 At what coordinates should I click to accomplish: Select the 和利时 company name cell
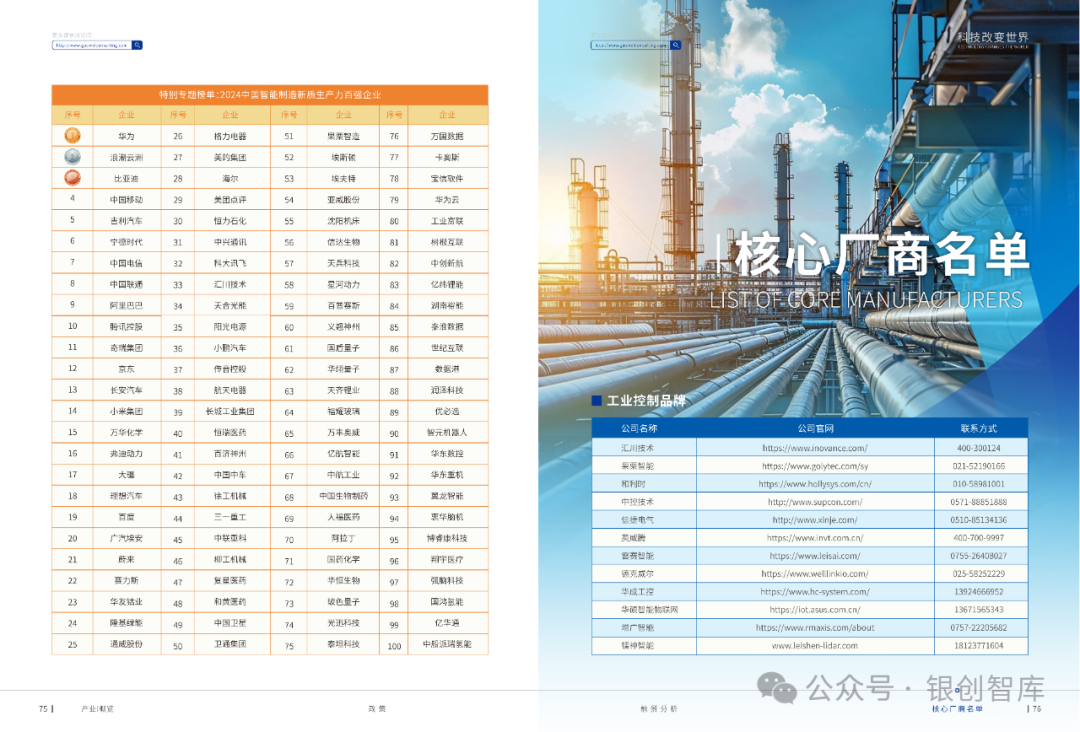(x=643, y=484)
